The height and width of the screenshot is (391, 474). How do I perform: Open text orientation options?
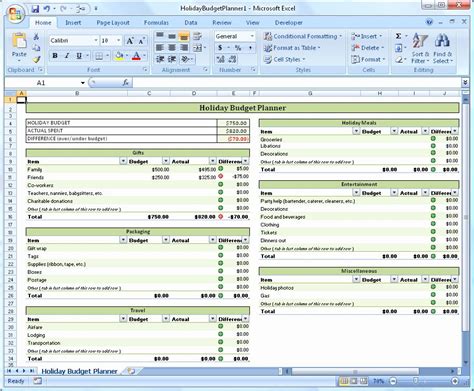186,59
